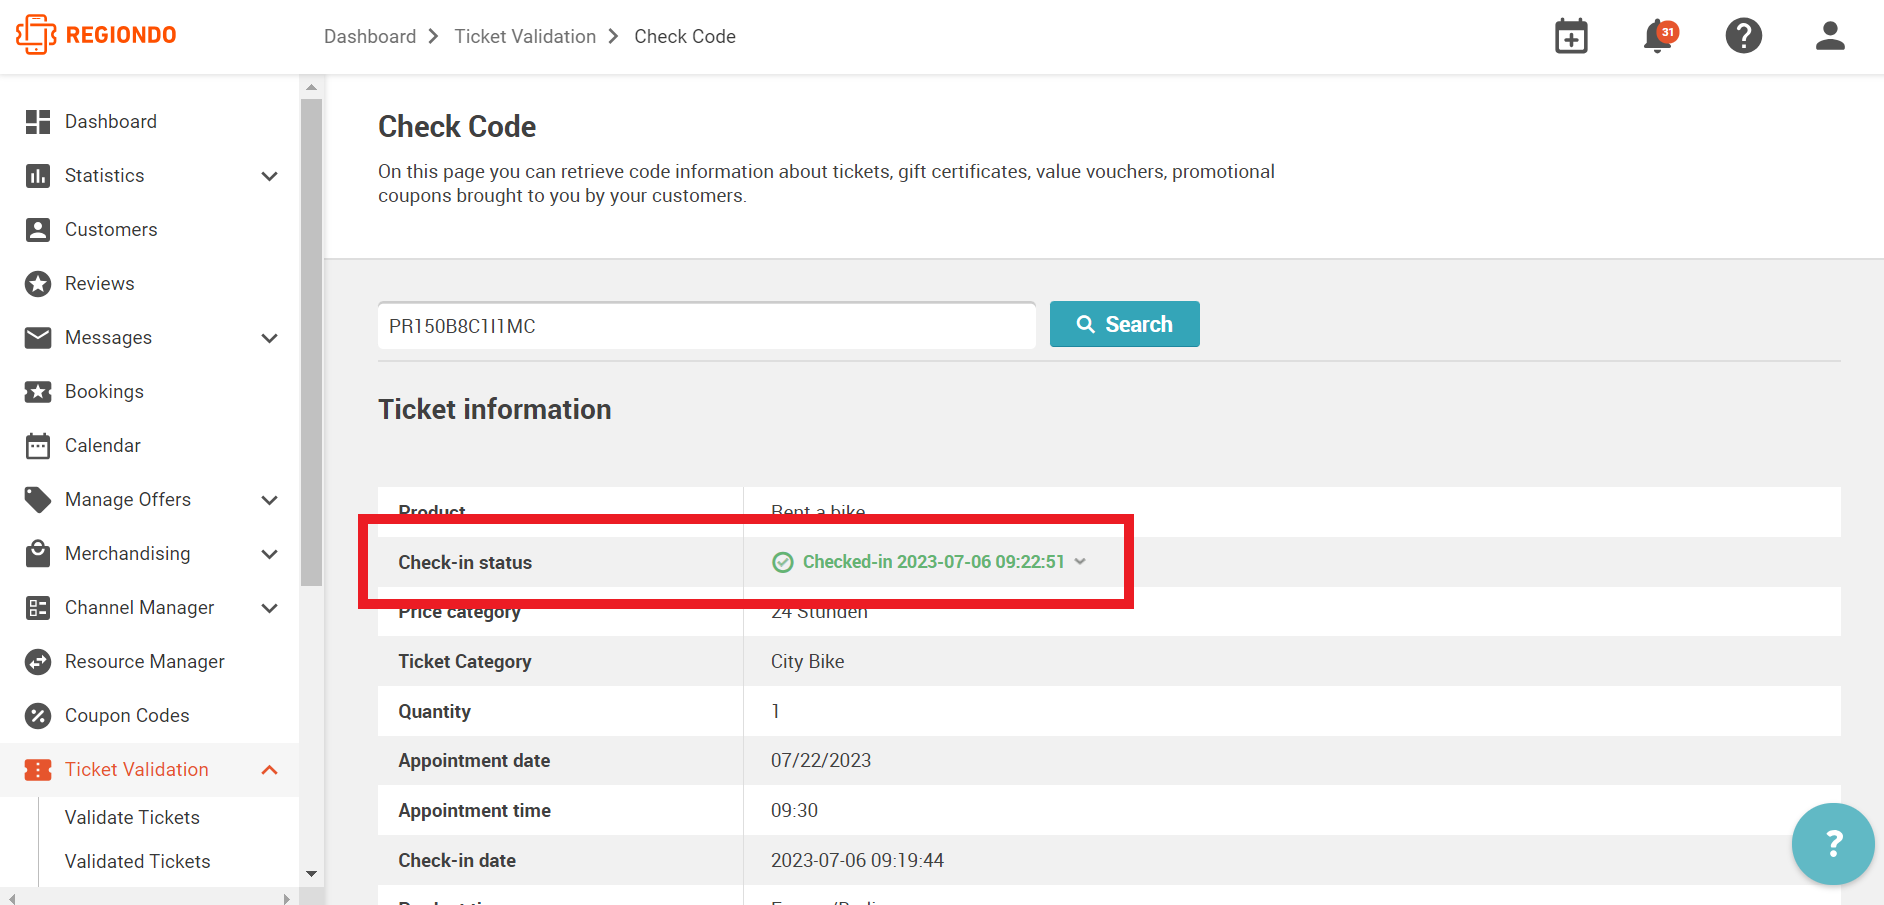Expand the Statistics submenu chevron

tap(269, 176)
